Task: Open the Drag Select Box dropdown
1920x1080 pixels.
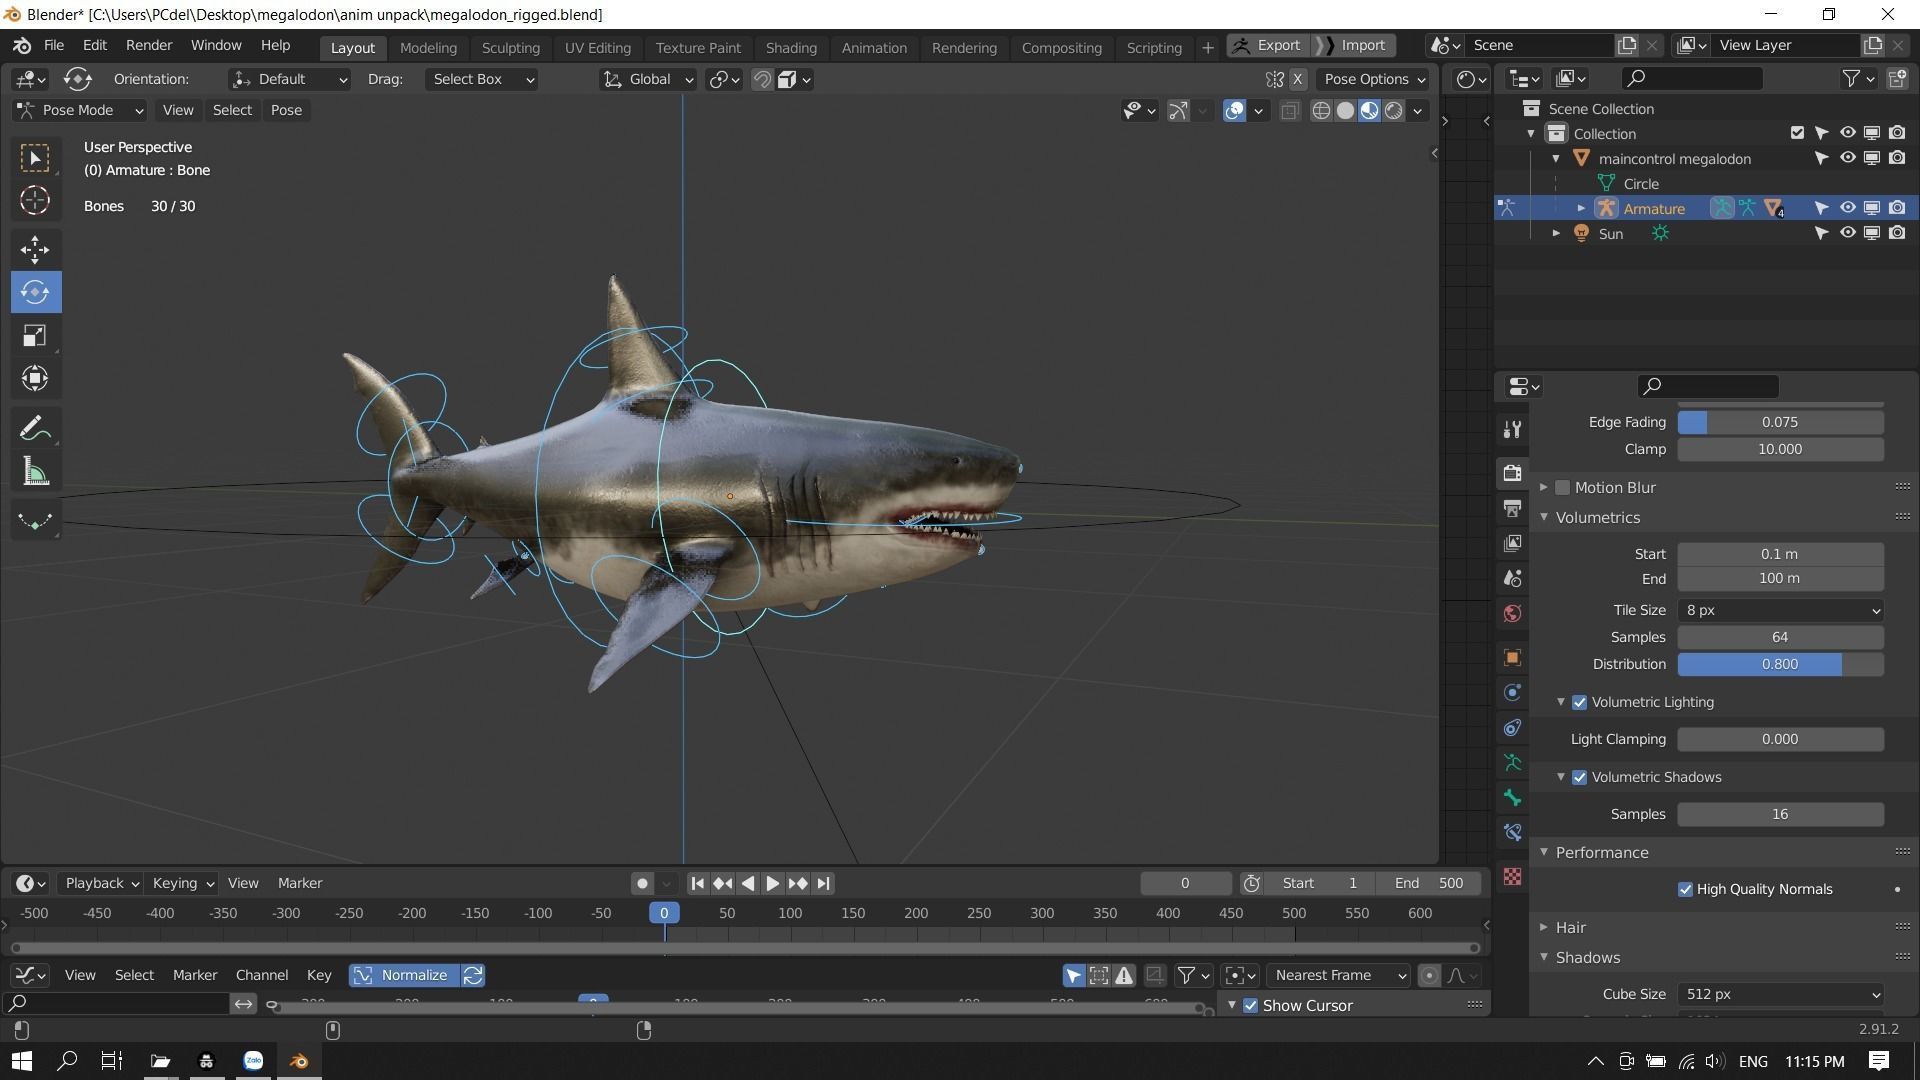Action: coord(482,79)
